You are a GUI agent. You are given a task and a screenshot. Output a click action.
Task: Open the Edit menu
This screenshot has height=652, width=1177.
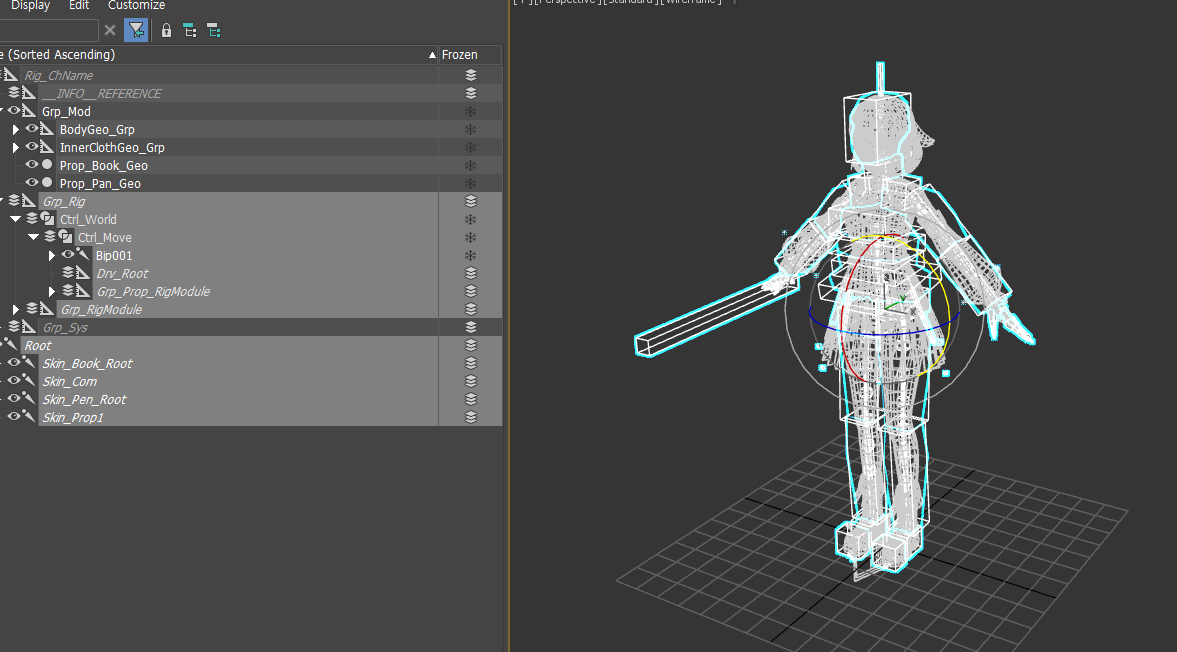click(x=79, y=6)
